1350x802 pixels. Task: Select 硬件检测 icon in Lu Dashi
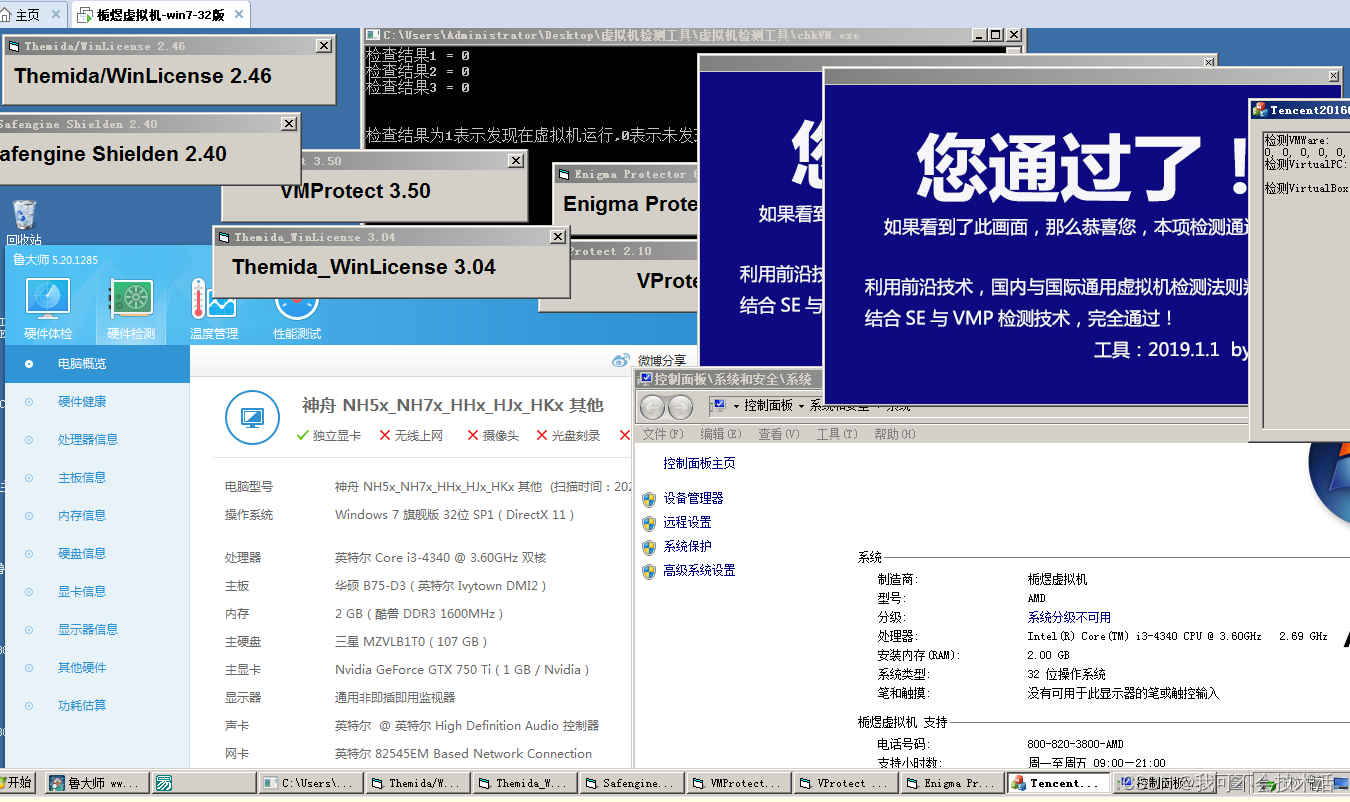coord(131,300)
